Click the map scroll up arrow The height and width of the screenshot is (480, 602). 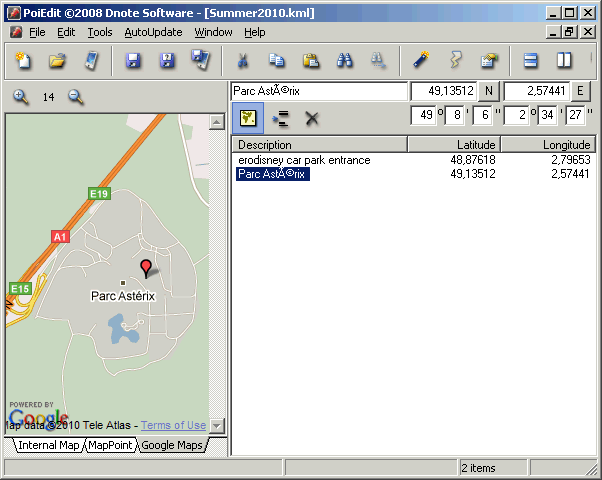coord(217,122)
